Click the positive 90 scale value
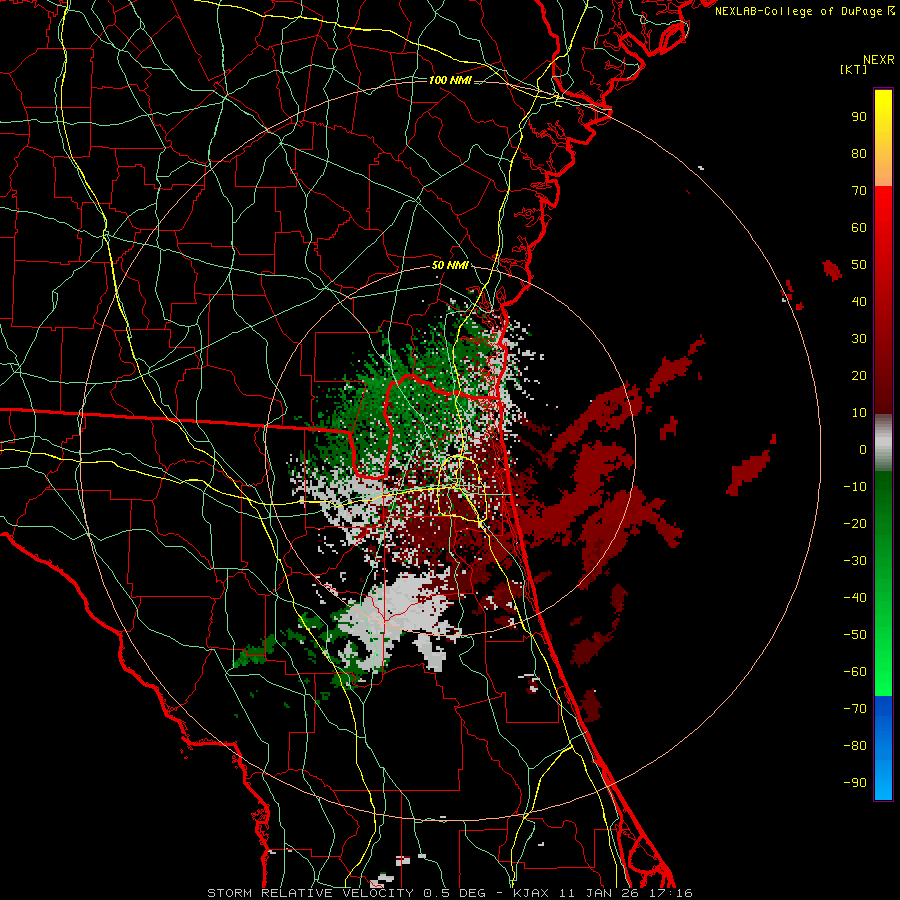This screenshot has height=900, width=900. click(x=859, y=117)
